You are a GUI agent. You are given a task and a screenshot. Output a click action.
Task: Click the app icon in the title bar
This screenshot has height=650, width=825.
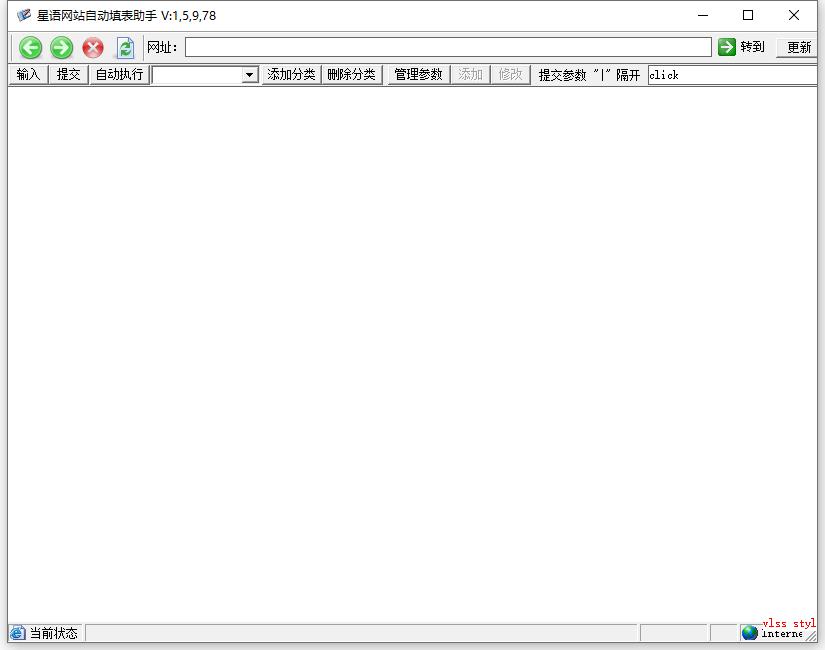click(24, 15)
